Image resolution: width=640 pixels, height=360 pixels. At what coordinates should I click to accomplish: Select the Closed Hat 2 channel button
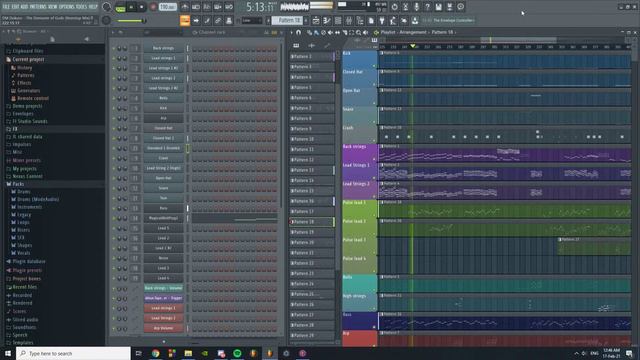click(x=163, y=138)
